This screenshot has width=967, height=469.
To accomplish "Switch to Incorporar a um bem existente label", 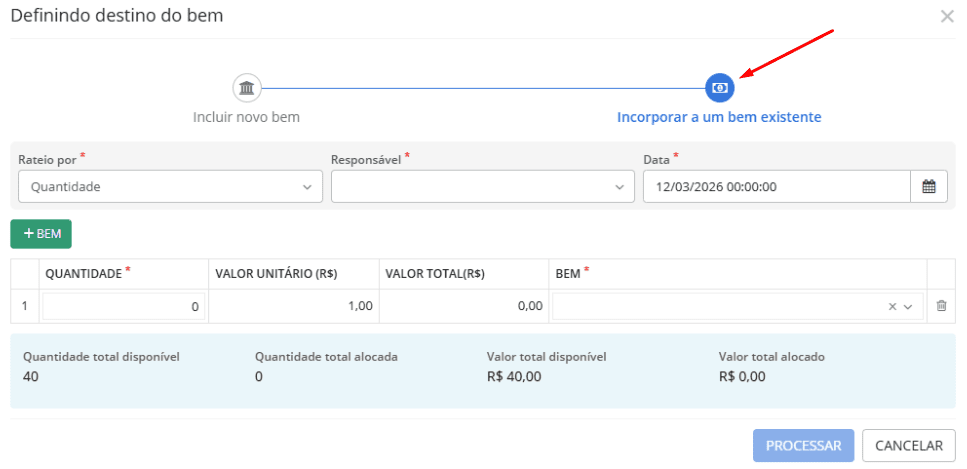I will pyautogui.click(x=719, y=117).
